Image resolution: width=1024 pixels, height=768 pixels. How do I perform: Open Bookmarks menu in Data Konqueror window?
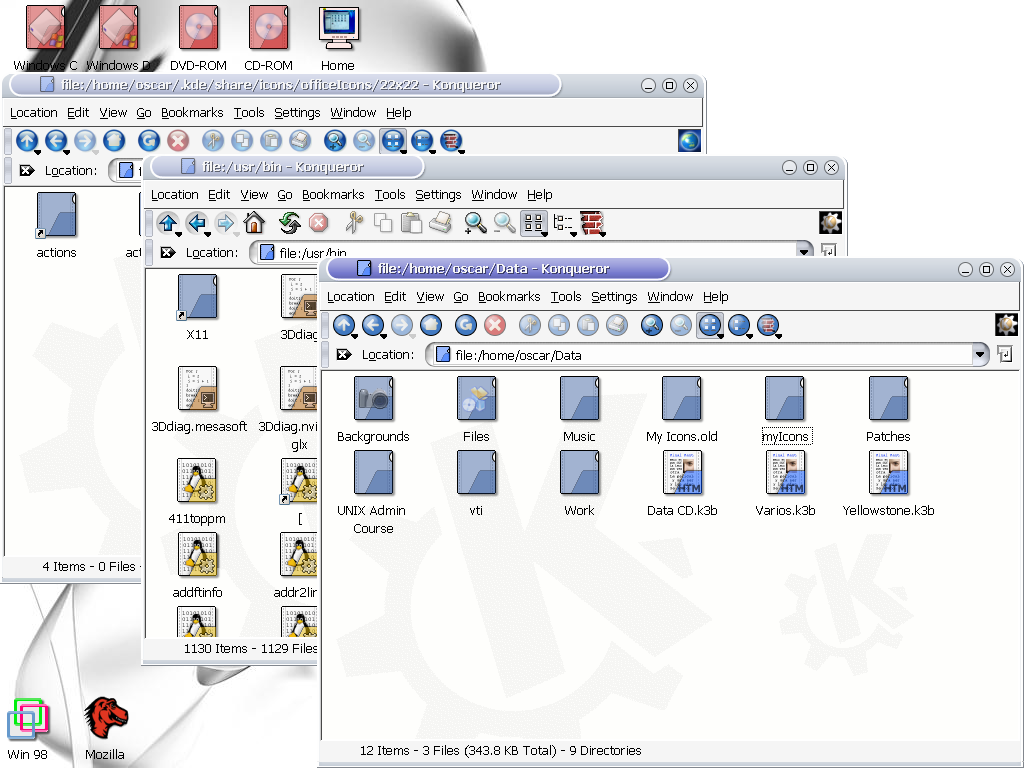[509, 296]
